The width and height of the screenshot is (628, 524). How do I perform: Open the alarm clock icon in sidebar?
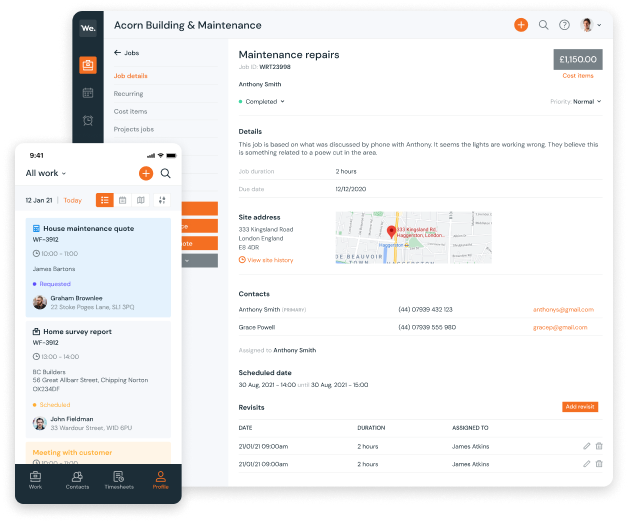click(88, 120)
